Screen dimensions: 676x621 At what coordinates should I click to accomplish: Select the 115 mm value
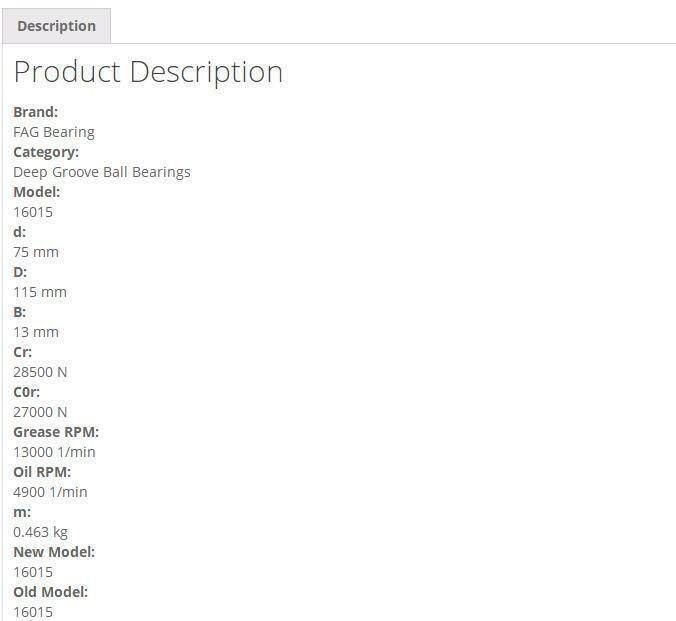pyautogui.click(x=40, y=292)
